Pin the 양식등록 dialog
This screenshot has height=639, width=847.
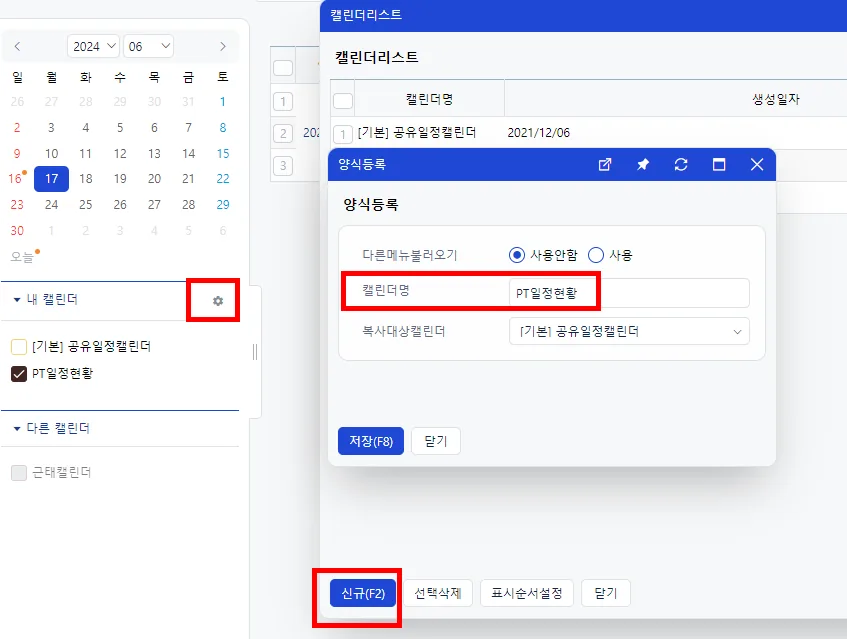tap(643, 164)
